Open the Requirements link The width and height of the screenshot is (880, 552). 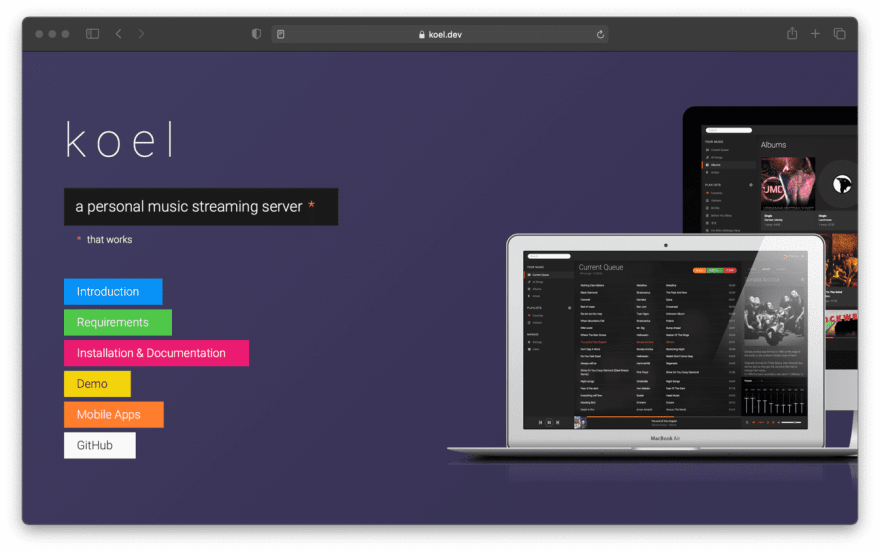tap(118, 323)
